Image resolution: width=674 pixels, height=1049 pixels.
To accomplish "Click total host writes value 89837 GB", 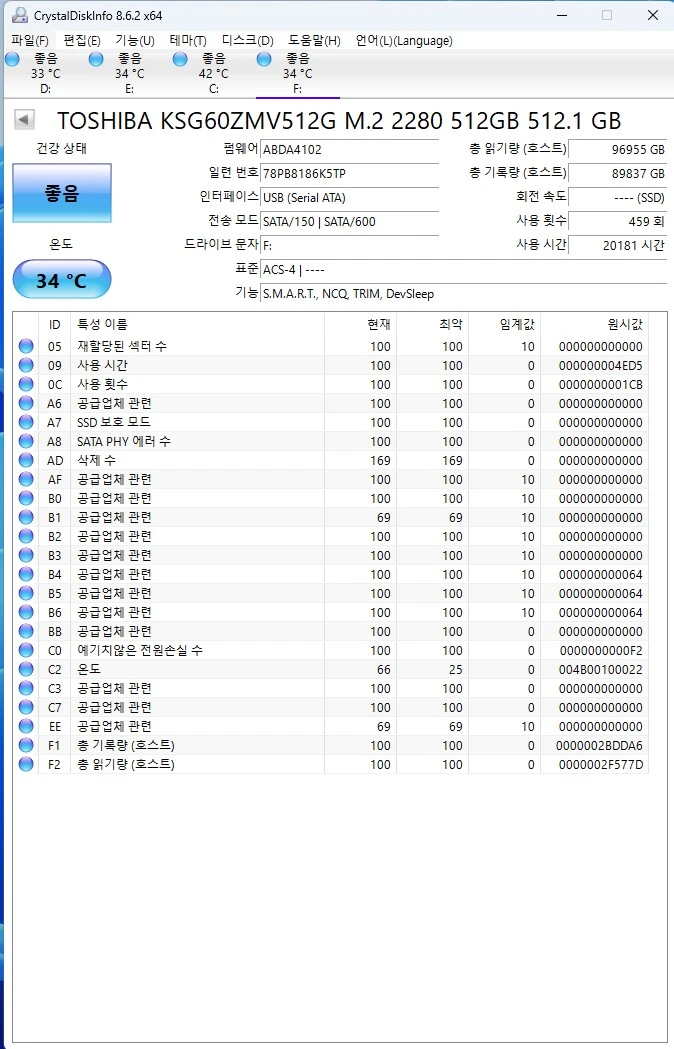I will [617, 173].
